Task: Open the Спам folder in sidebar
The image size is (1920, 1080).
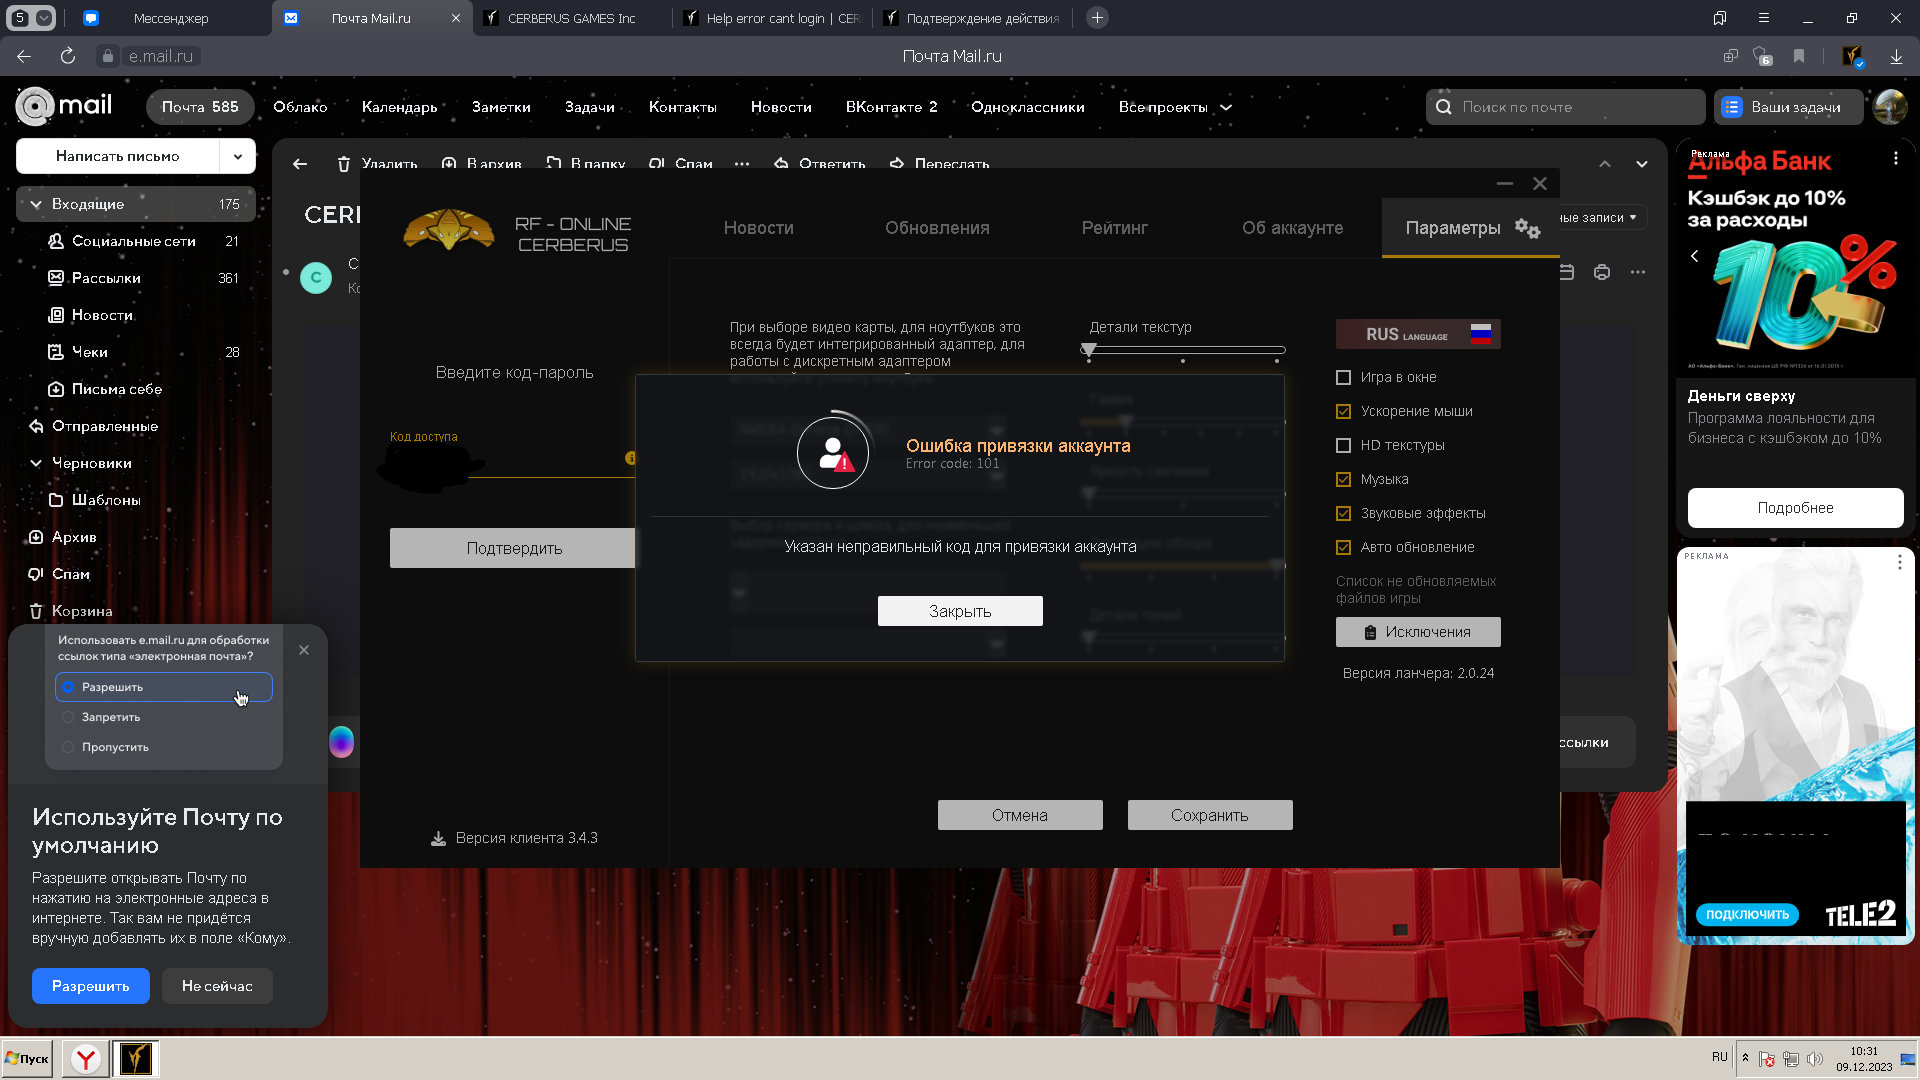Action: (71, 574)
